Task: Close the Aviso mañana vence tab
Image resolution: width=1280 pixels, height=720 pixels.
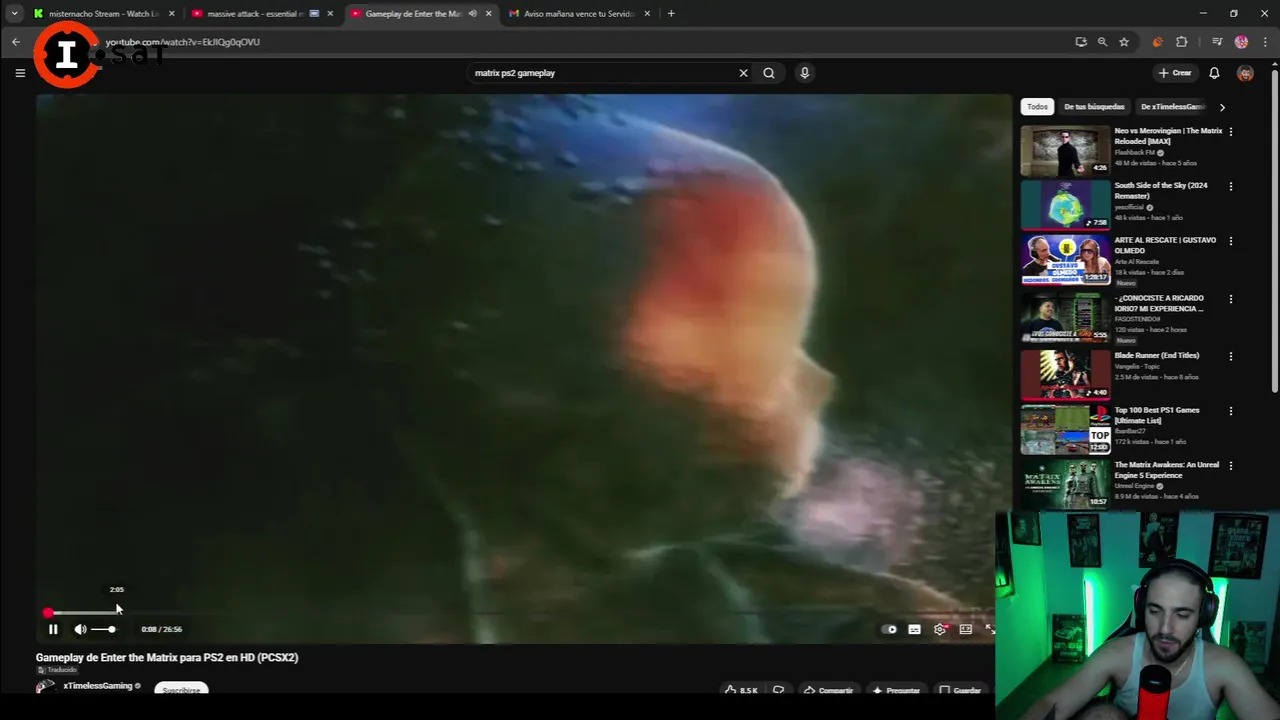Action: click(x=647, y=14)
